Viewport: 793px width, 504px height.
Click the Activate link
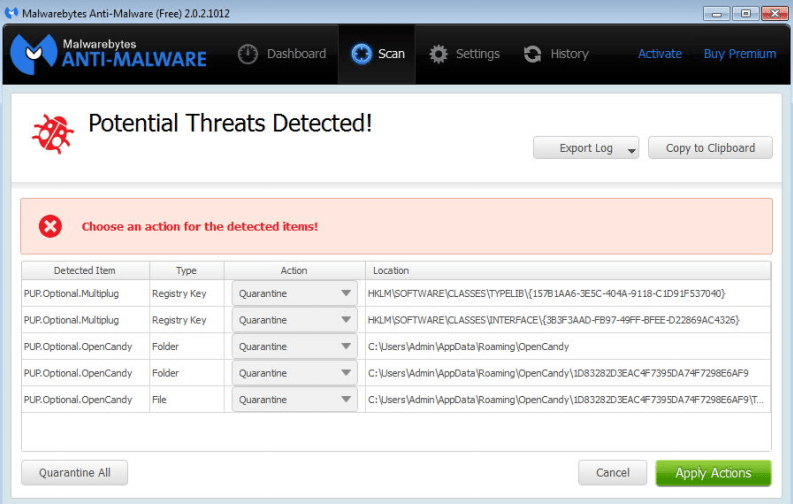click(659, 54)
